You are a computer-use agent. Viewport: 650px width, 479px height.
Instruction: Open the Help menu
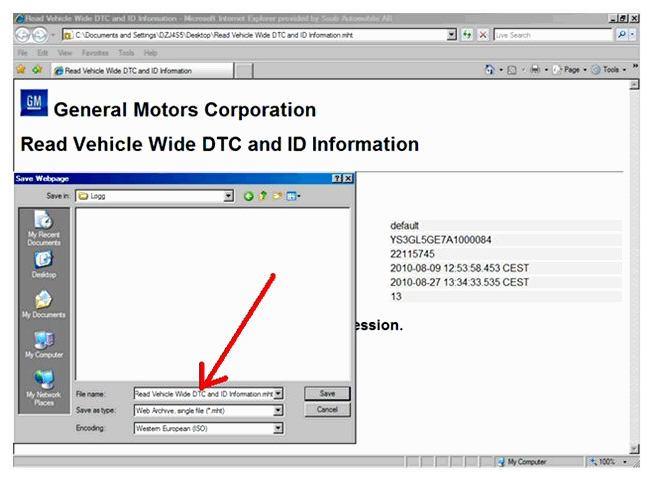150,53
